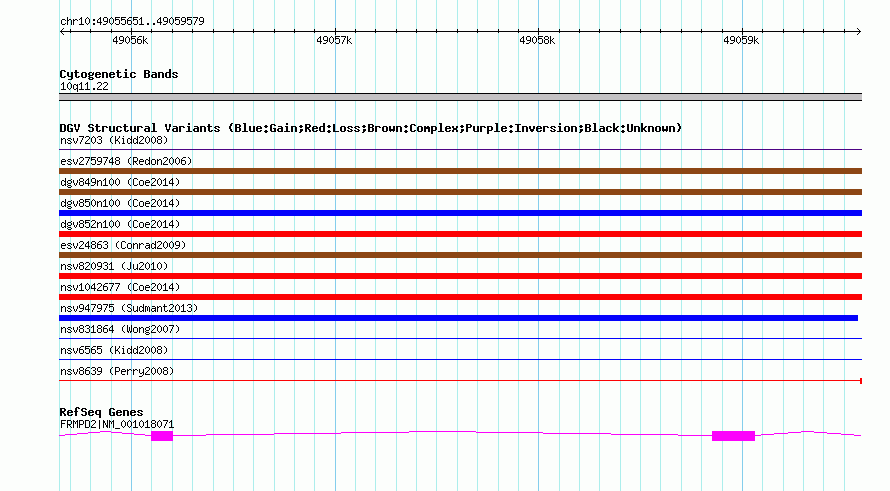Click the right arrow on ruler
This screenshot has height=491, width=890.
point(858,32)
